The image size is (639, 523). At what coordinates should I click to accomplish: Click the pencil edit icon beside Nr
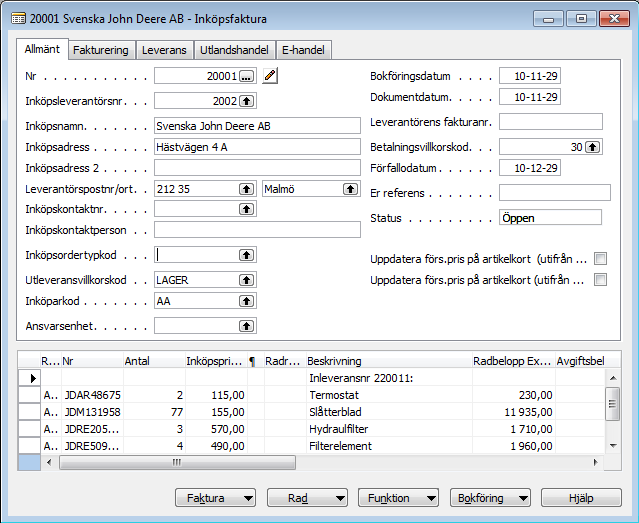point(270,76)
